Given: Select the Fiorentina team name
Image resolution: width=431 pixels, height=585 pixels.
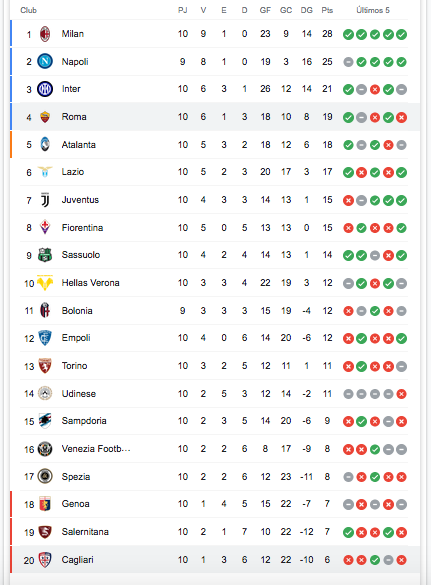Looking at the screenshot, I should (x=82, y=228).
